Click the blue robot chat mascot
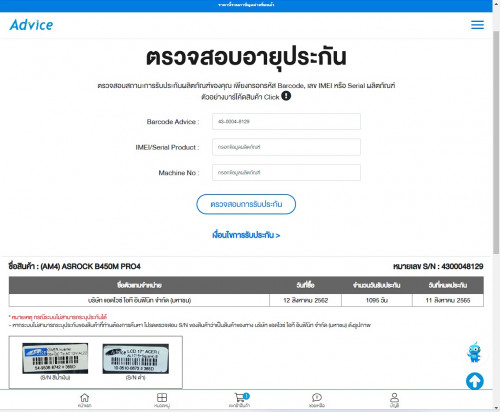Viewport: 500px width, 412px height. point(474,352)
